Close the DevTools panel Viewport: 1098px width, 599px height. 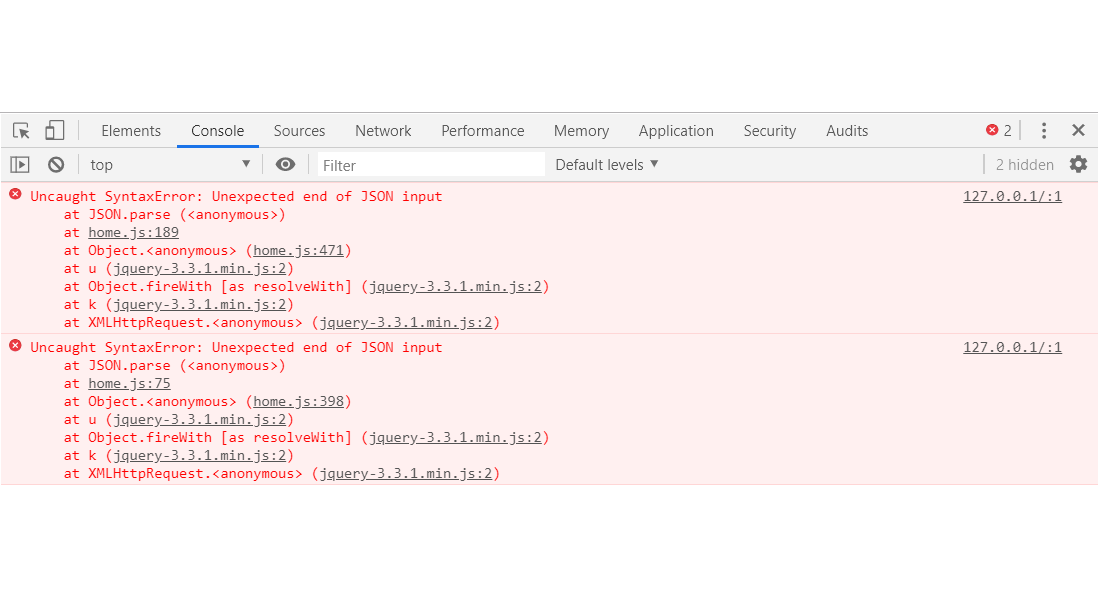(1078, 131)
